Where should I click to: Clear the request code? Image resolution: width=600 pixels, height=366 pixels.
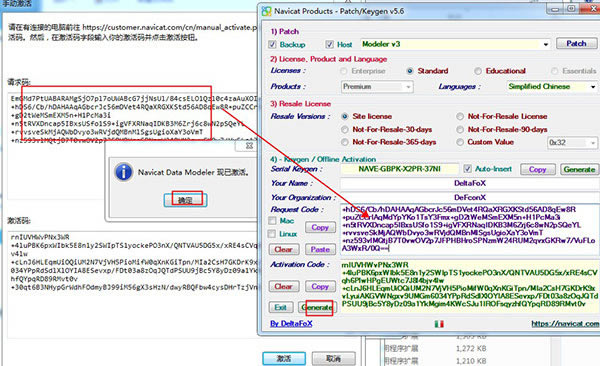click(x=283, y=250)
